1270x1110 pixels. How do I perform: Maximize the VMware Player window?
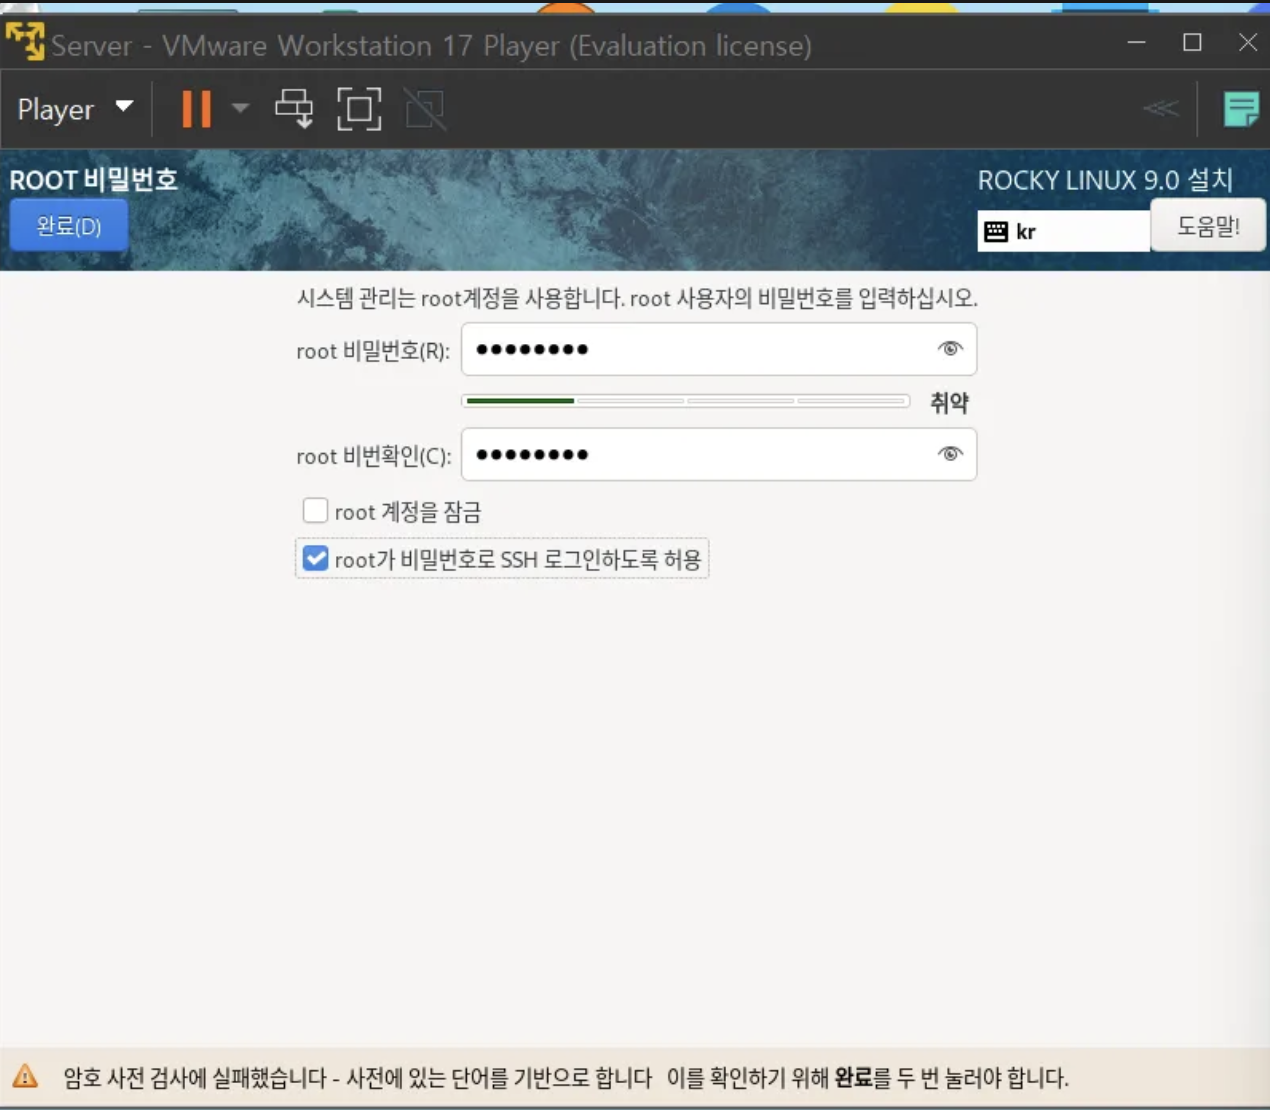pyautogui.click(x=1192, y=42)
